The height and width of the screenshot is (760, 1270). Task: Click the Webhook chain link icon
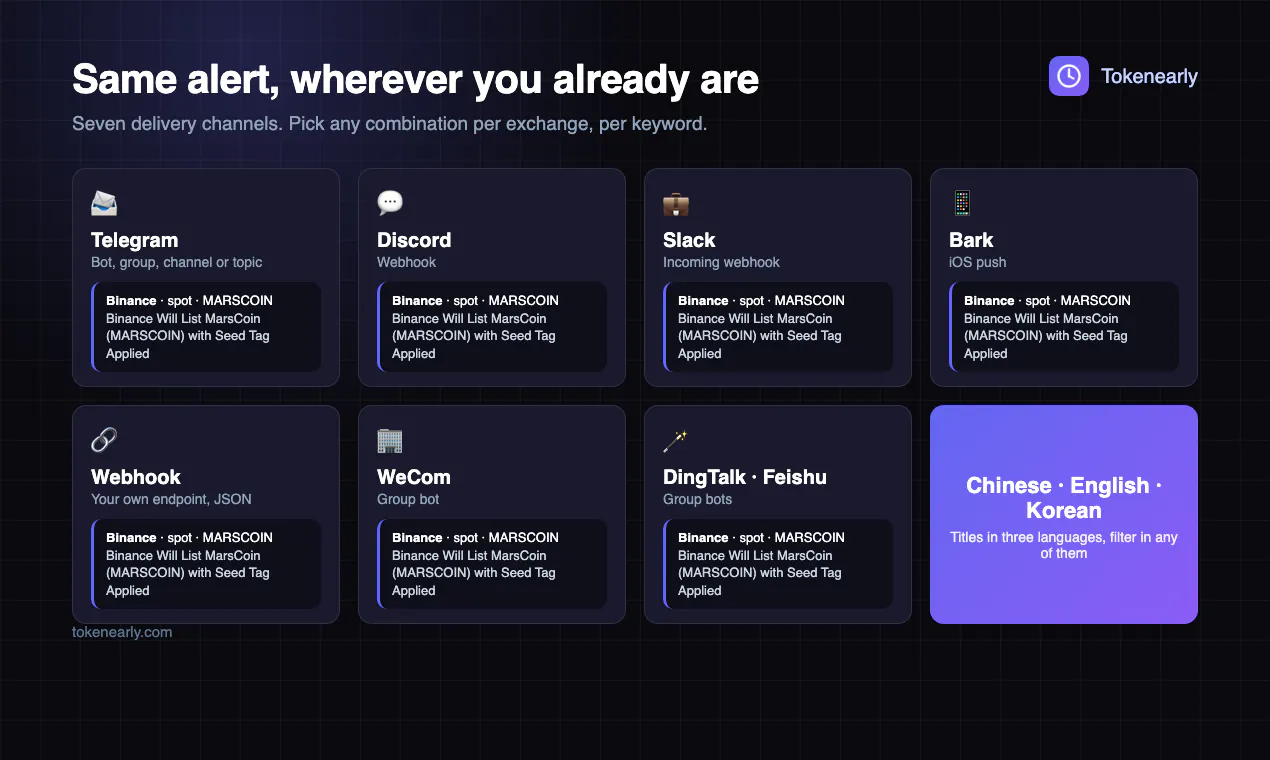pyautogui.click(x=104, y=440)
